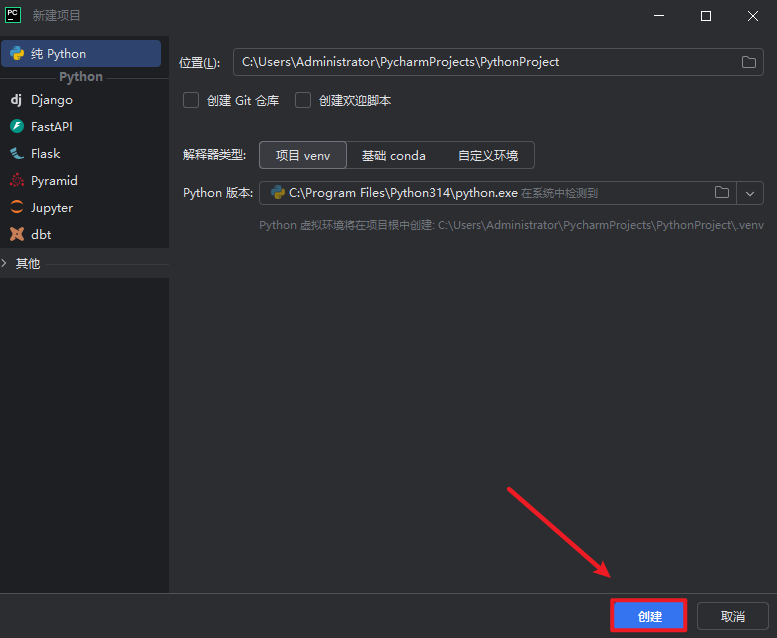The width and height of the screenshot is (777, 638).
Task: Browse folder for project location field
Action: (748, 62)
